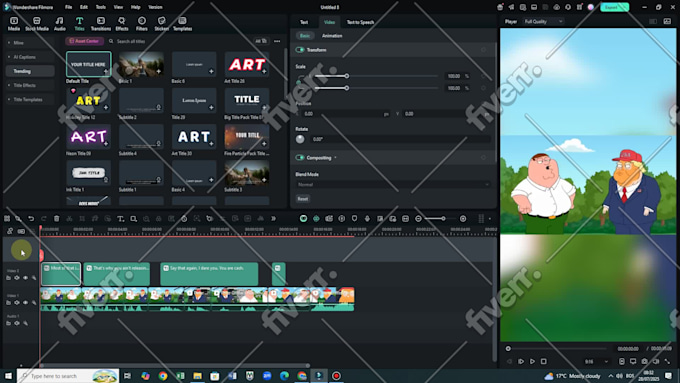Viewport: 680px width, 383px height.
Task: Zoom out the timeline with the minus icon
Action: [x=418, y=219]
